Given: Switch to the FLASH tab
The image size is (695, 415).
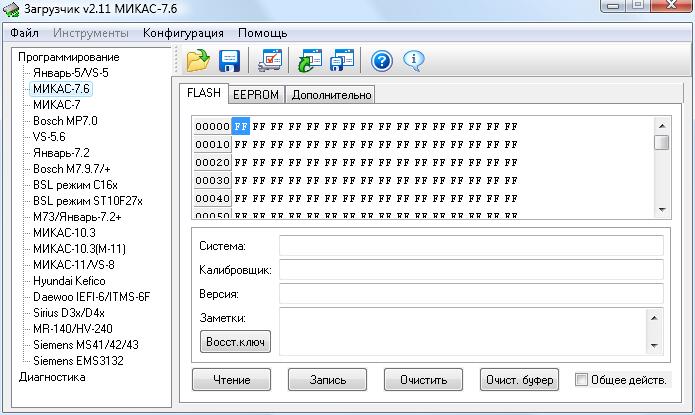Looking at the screenshot, I should pos(204,93).
